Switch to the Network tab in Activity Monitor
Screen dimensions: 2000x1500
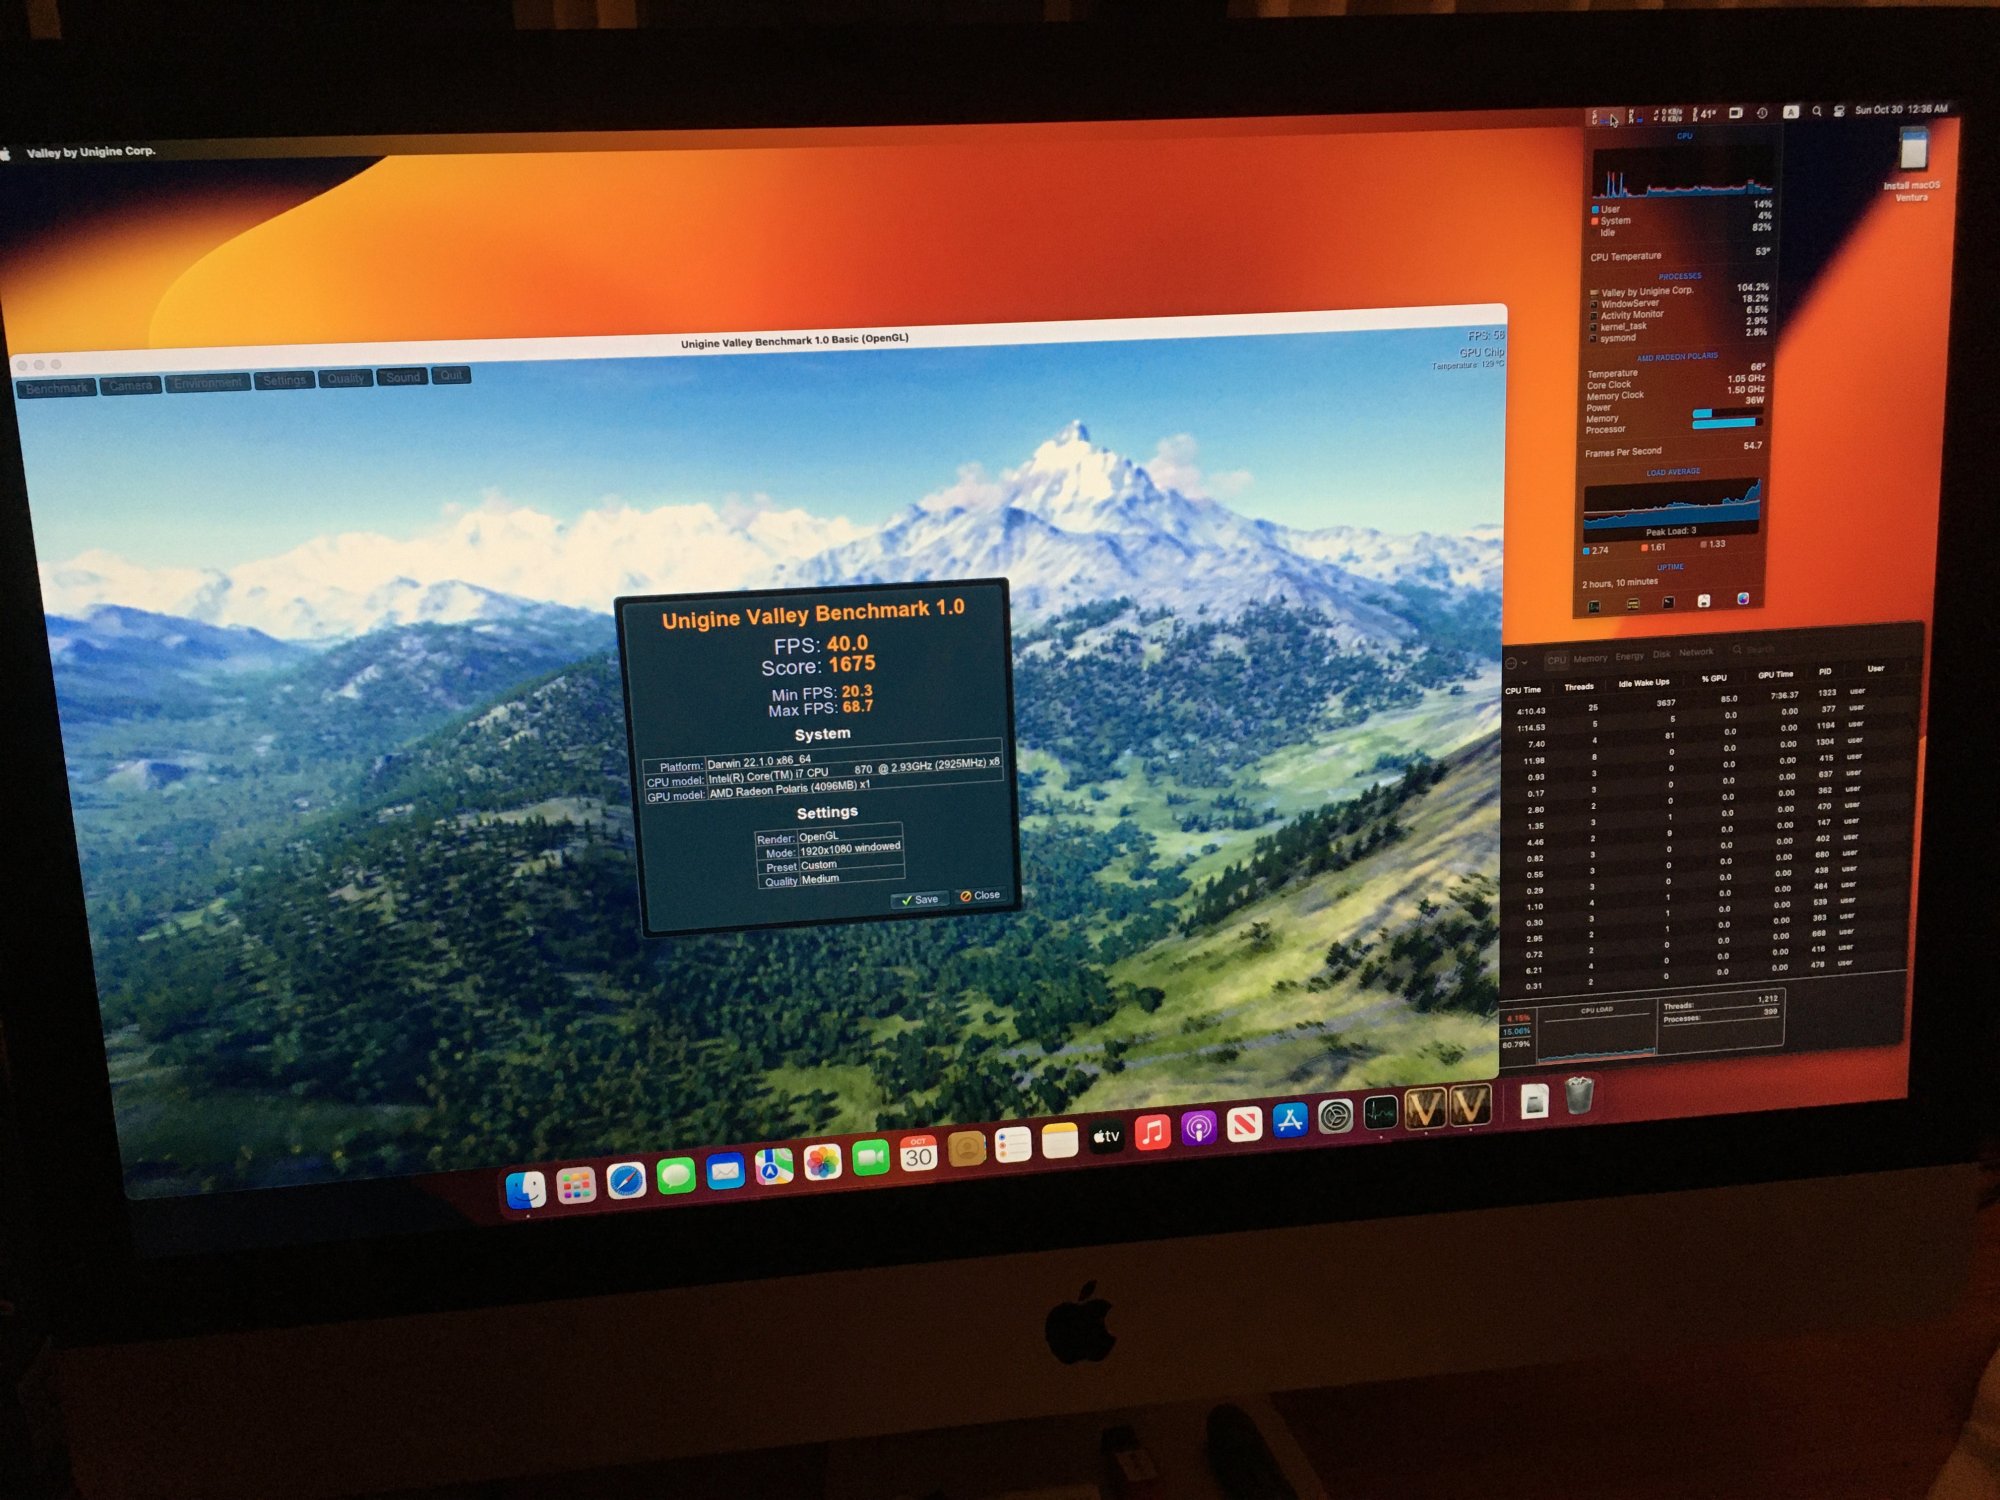1696,652
